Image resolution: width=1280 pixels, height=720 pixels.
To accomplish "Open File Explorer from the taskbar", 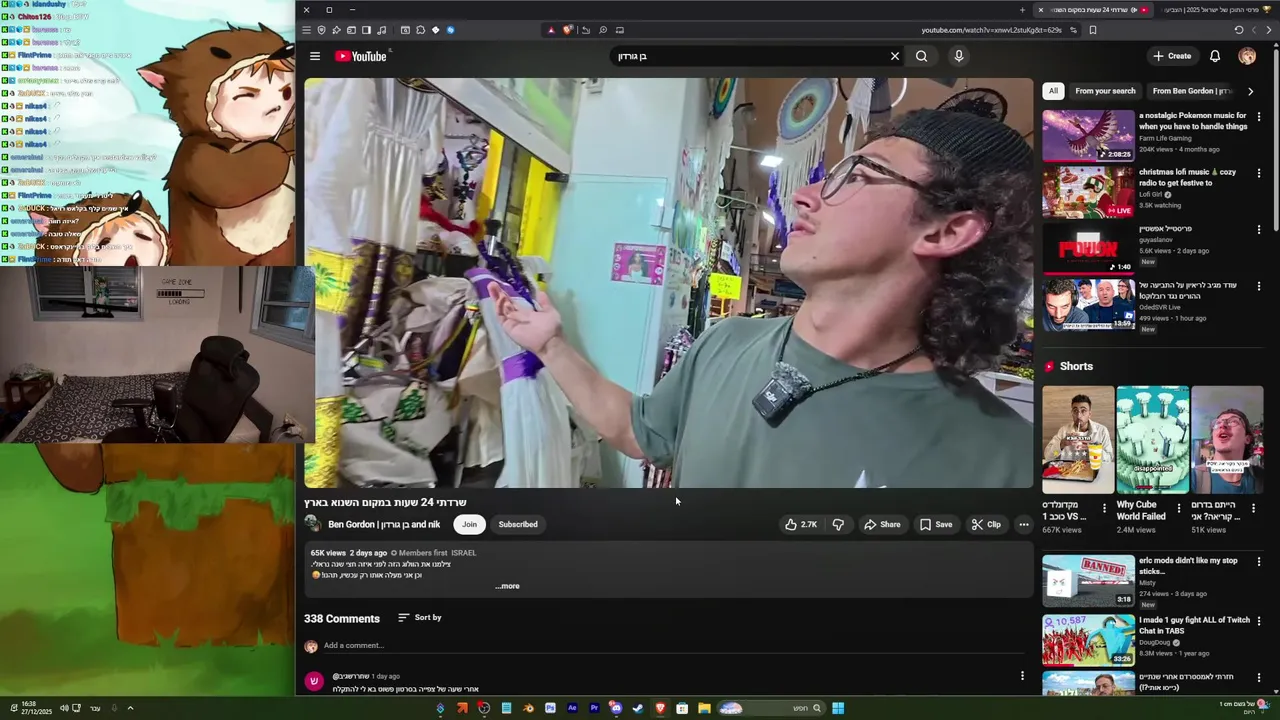I will tap(705, 708).
